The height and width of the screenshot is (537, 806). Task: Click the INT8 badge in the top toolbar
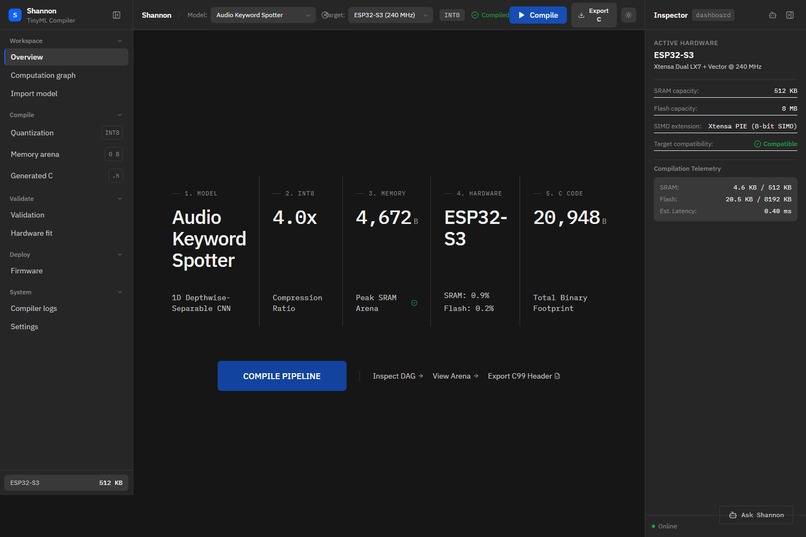[x=452, y=15]
